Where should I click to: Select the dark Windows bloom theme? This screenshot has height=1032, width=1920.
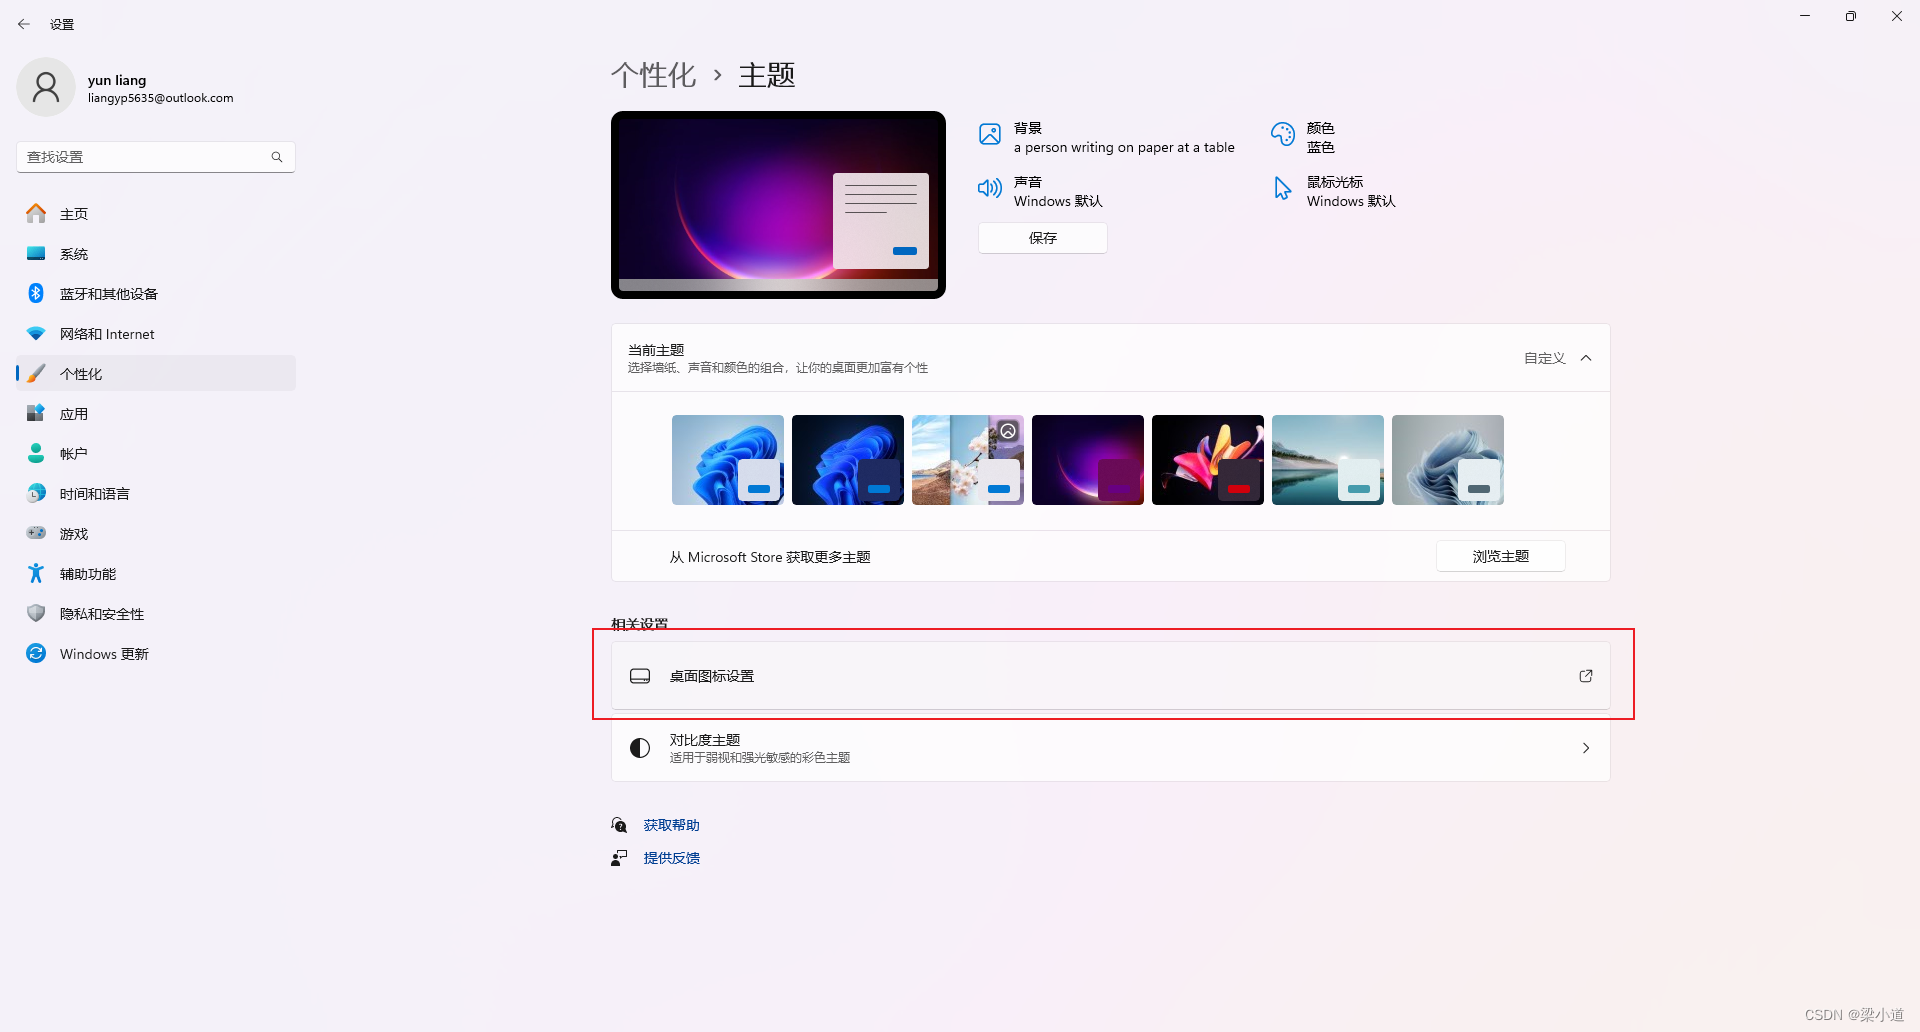coord(848,460)
